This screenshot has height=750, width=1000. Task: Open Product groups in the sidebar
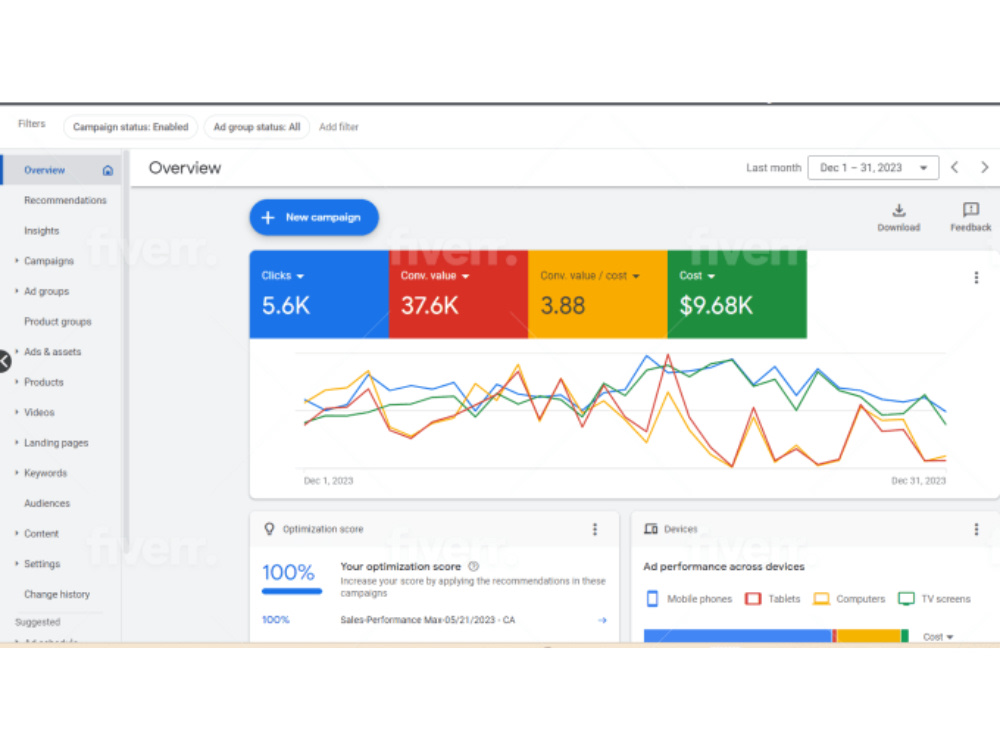(x=57, y=321)
